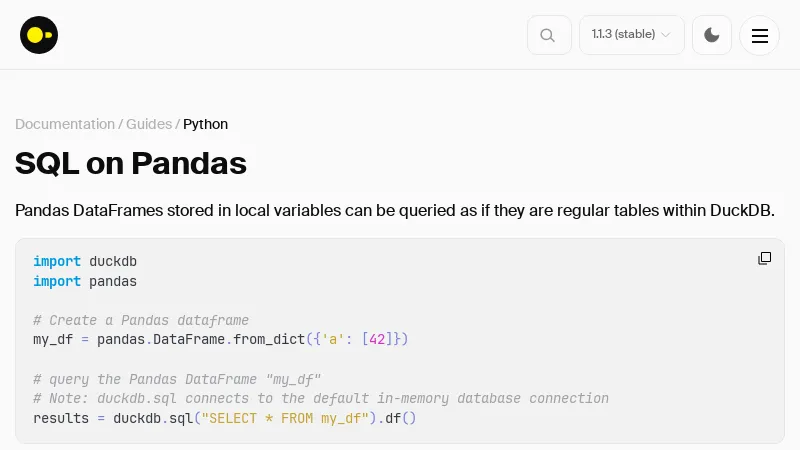Click the "import duckdb" code line

pyautogui.click(x=85, y=261)
